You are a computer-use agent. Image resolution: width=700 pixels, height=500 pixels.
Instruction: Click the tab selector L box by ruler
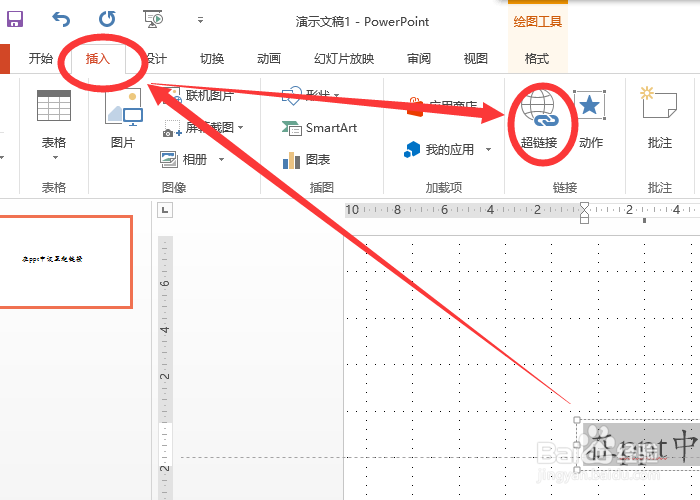(165, 210)
